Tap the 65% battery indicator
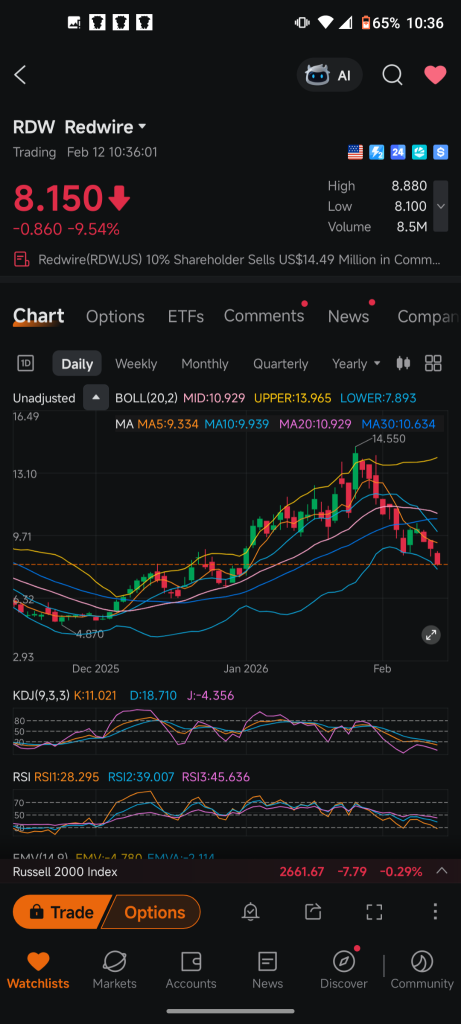Screen dimensions: 461x1024 point(380,23)
